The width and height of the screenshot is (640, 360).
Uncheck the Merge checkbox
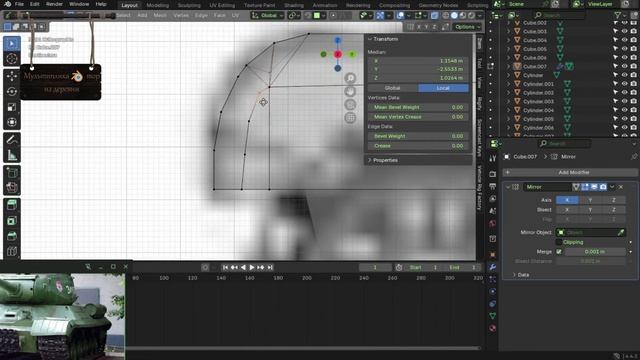(559, 252)
